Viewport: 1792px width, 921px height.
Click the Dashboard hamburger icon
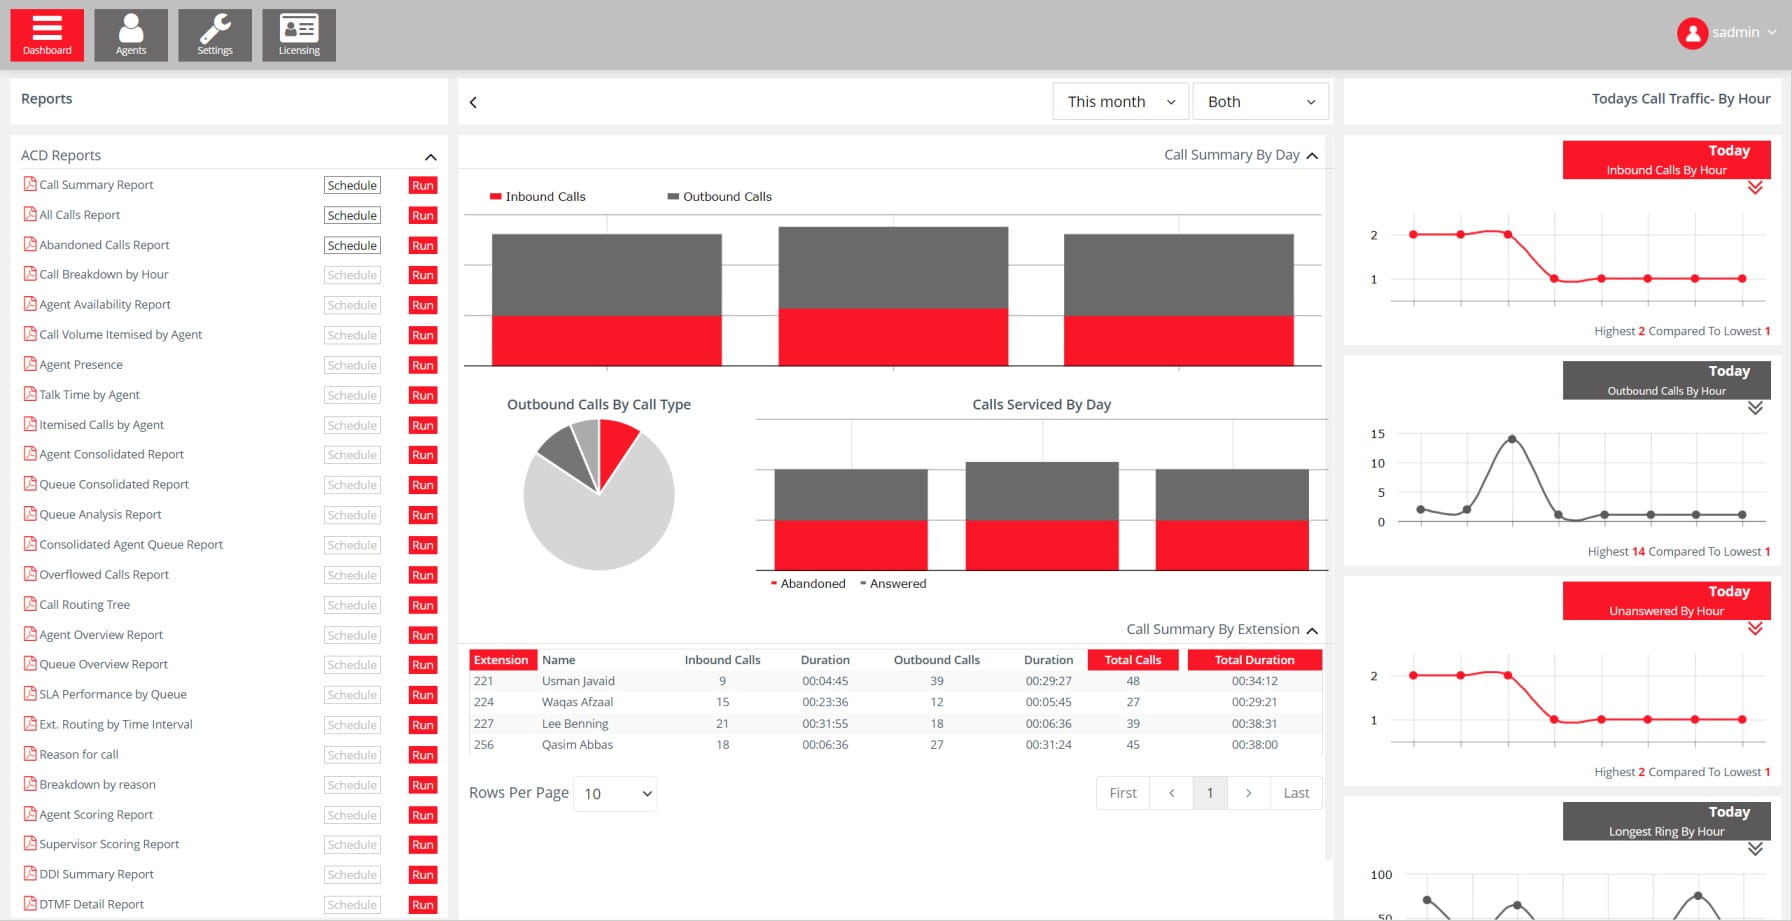click(47, 27)
